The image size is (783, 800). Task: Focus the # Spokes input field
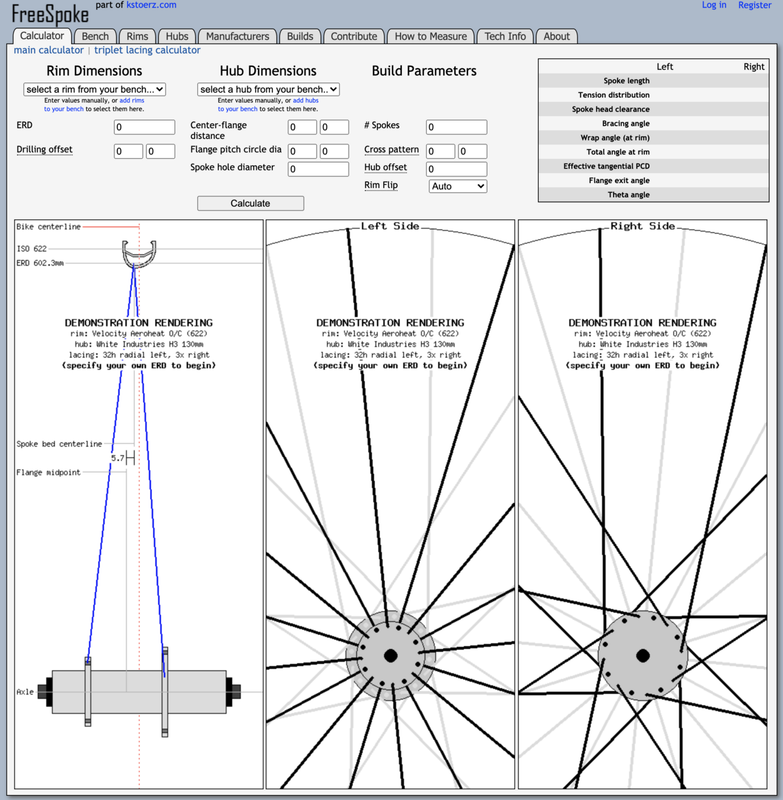click(x=457, y=127)
